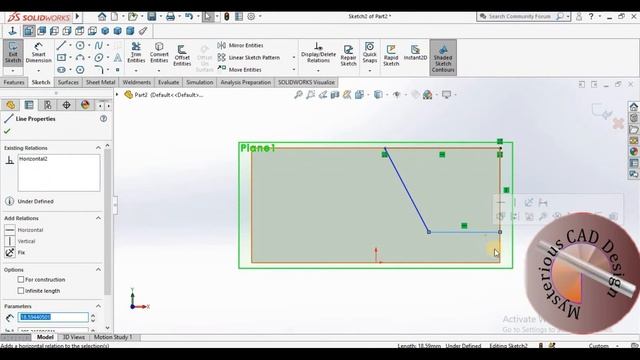Open the ConfigurationManager tab
Viewport: 640px width, 360px height.
coord(48,105)
